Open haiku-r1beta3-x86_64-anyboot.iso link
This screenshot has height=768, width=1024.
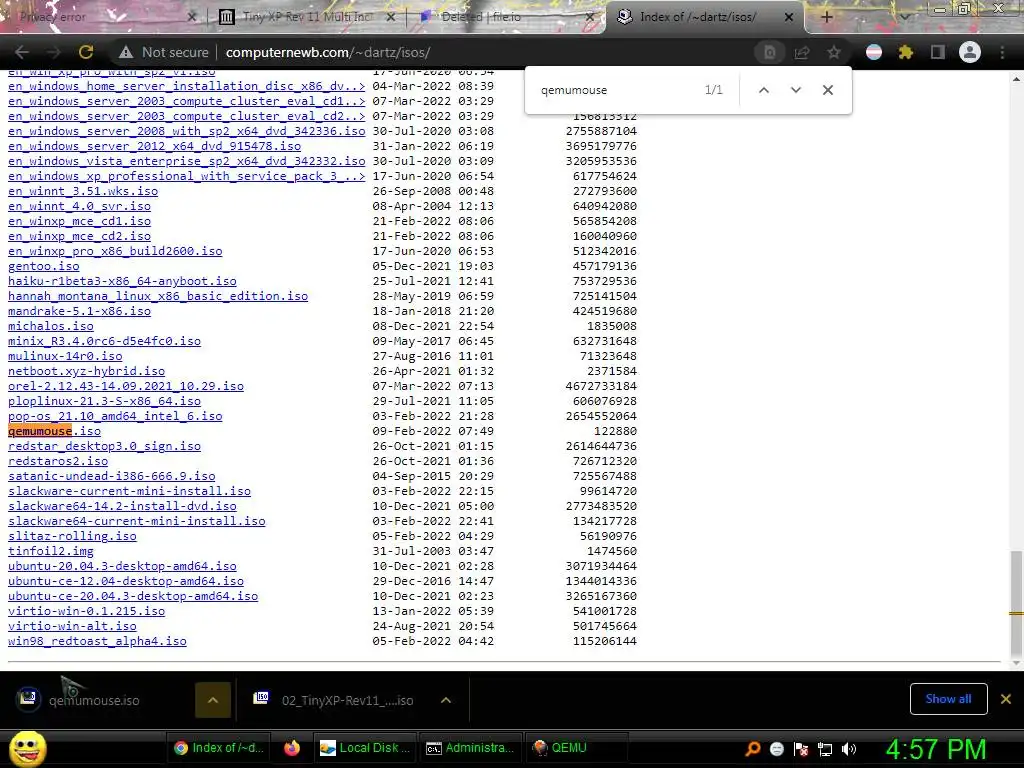point(122,281)
